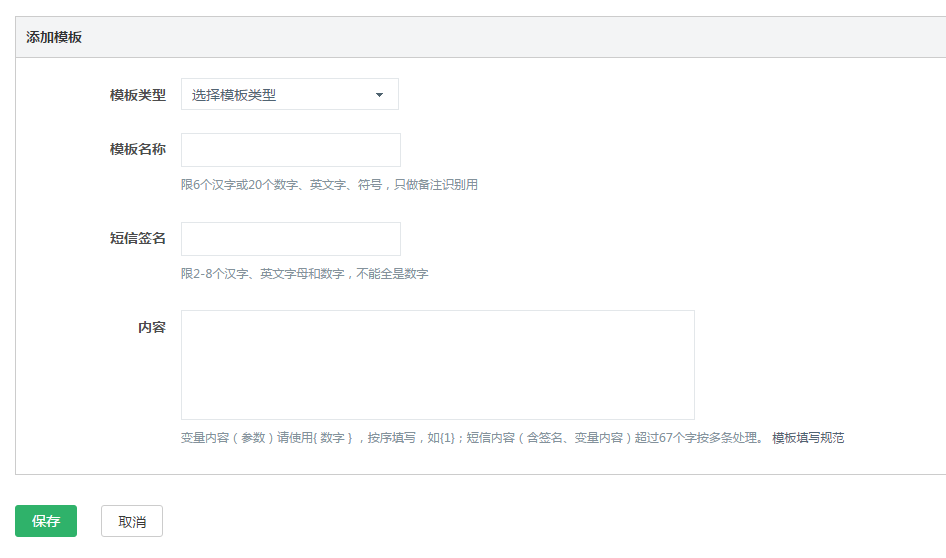Click the 内容 field label
Viewport: 946px width, 558px height.
tap(151, 327)
